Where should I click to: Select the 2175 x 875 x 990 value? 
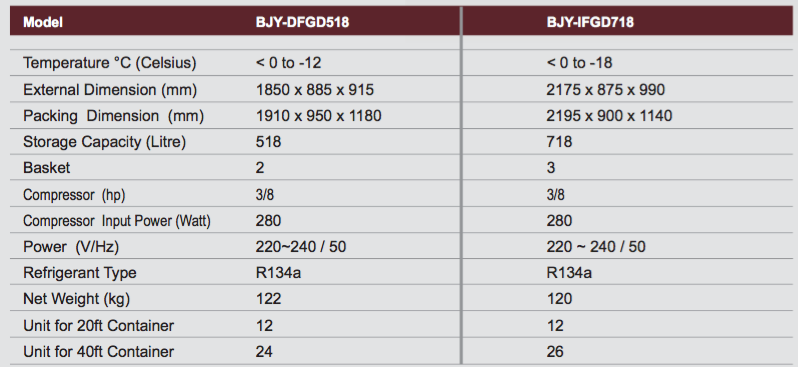(x=606, y=90)
